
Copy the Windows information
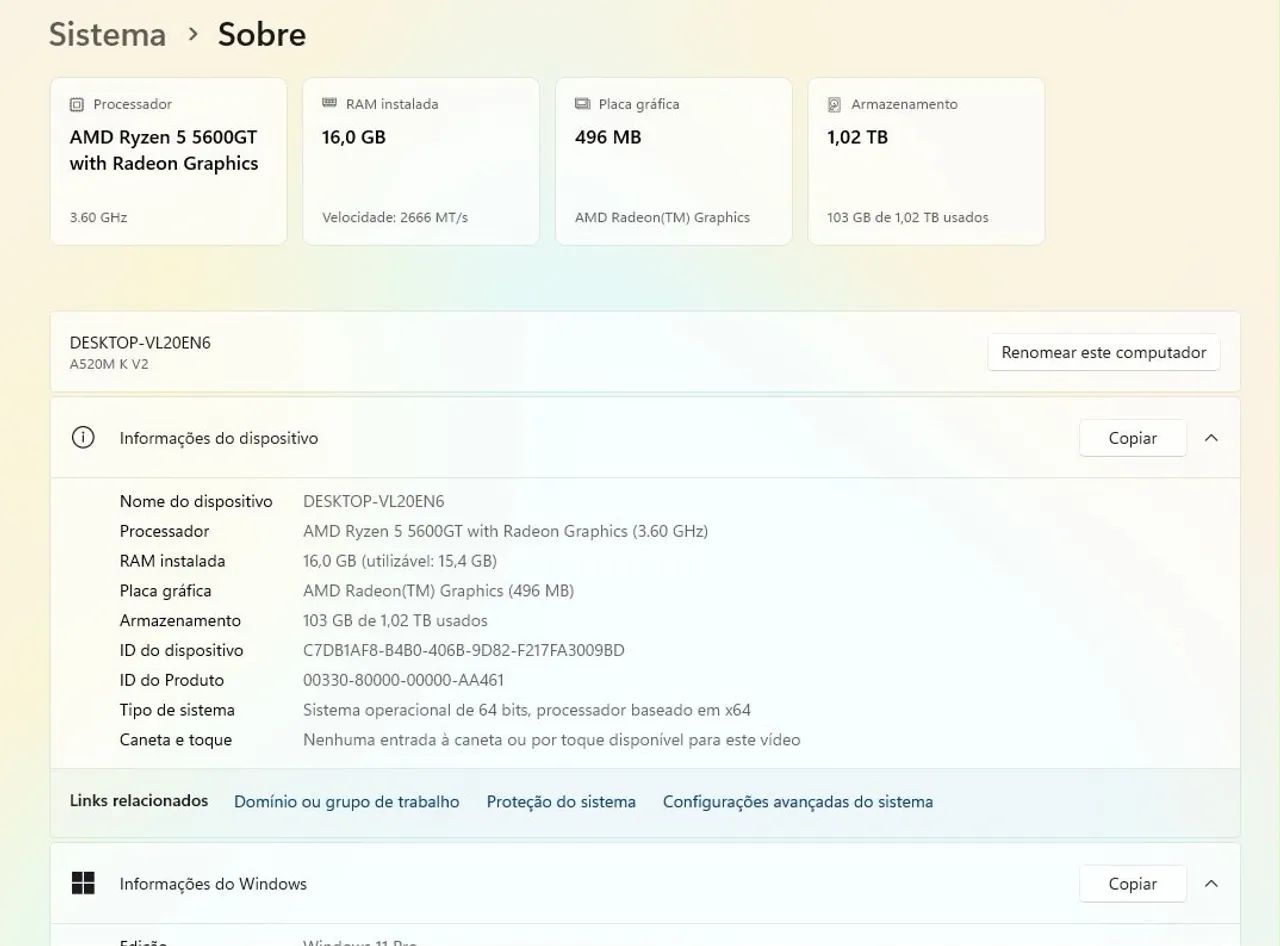pos(1133,884)
